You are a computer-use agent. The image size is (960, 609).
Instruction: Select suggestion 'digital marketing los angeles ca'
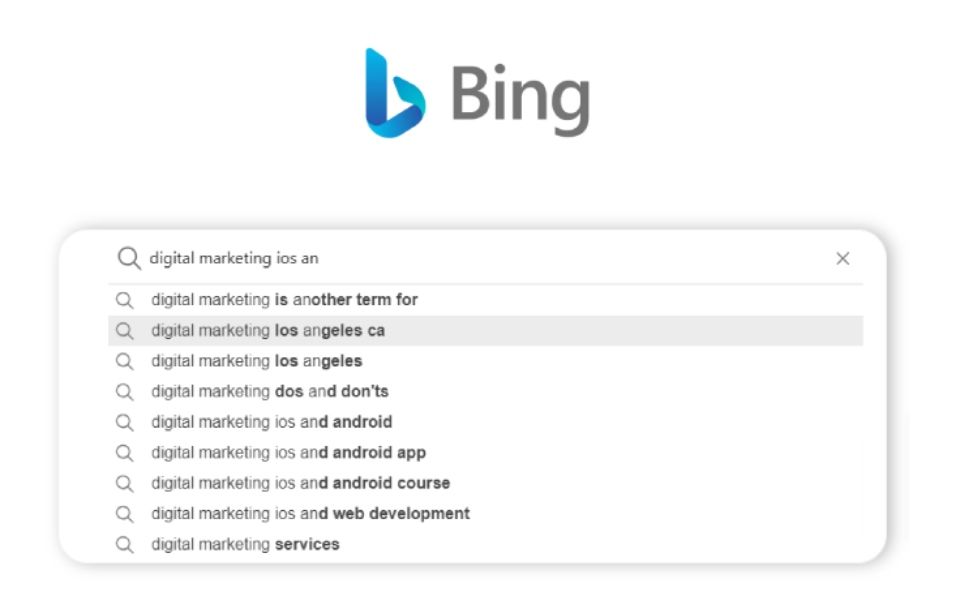click(268, 331)
